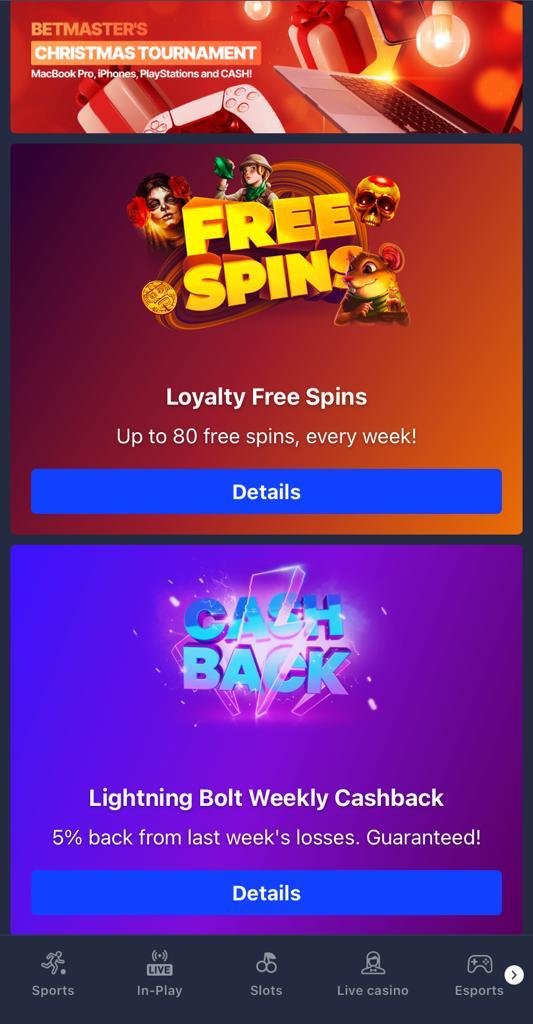This screenshot has height=1024, width=533.
Task: Open the Esports tab label
Action: [479, 991]
